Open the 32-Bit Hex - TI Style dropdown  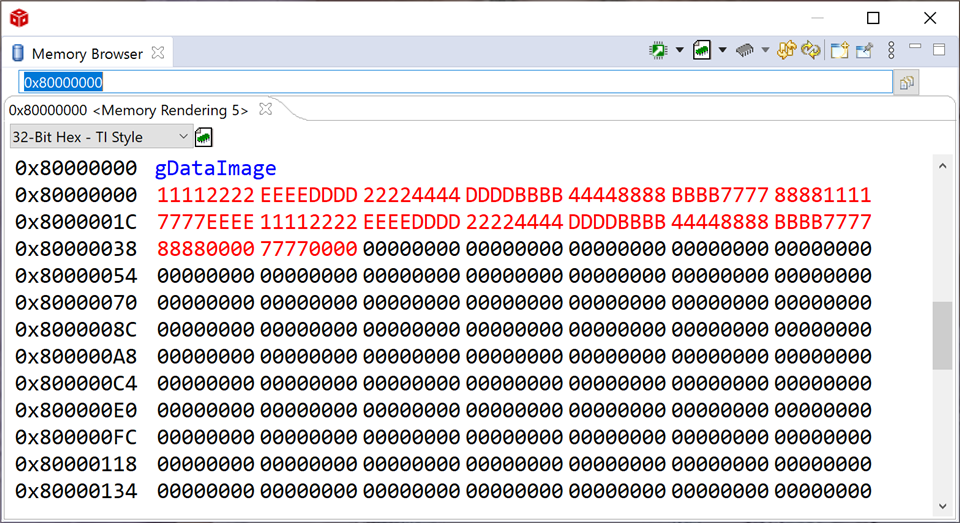[x=101, y=137]
